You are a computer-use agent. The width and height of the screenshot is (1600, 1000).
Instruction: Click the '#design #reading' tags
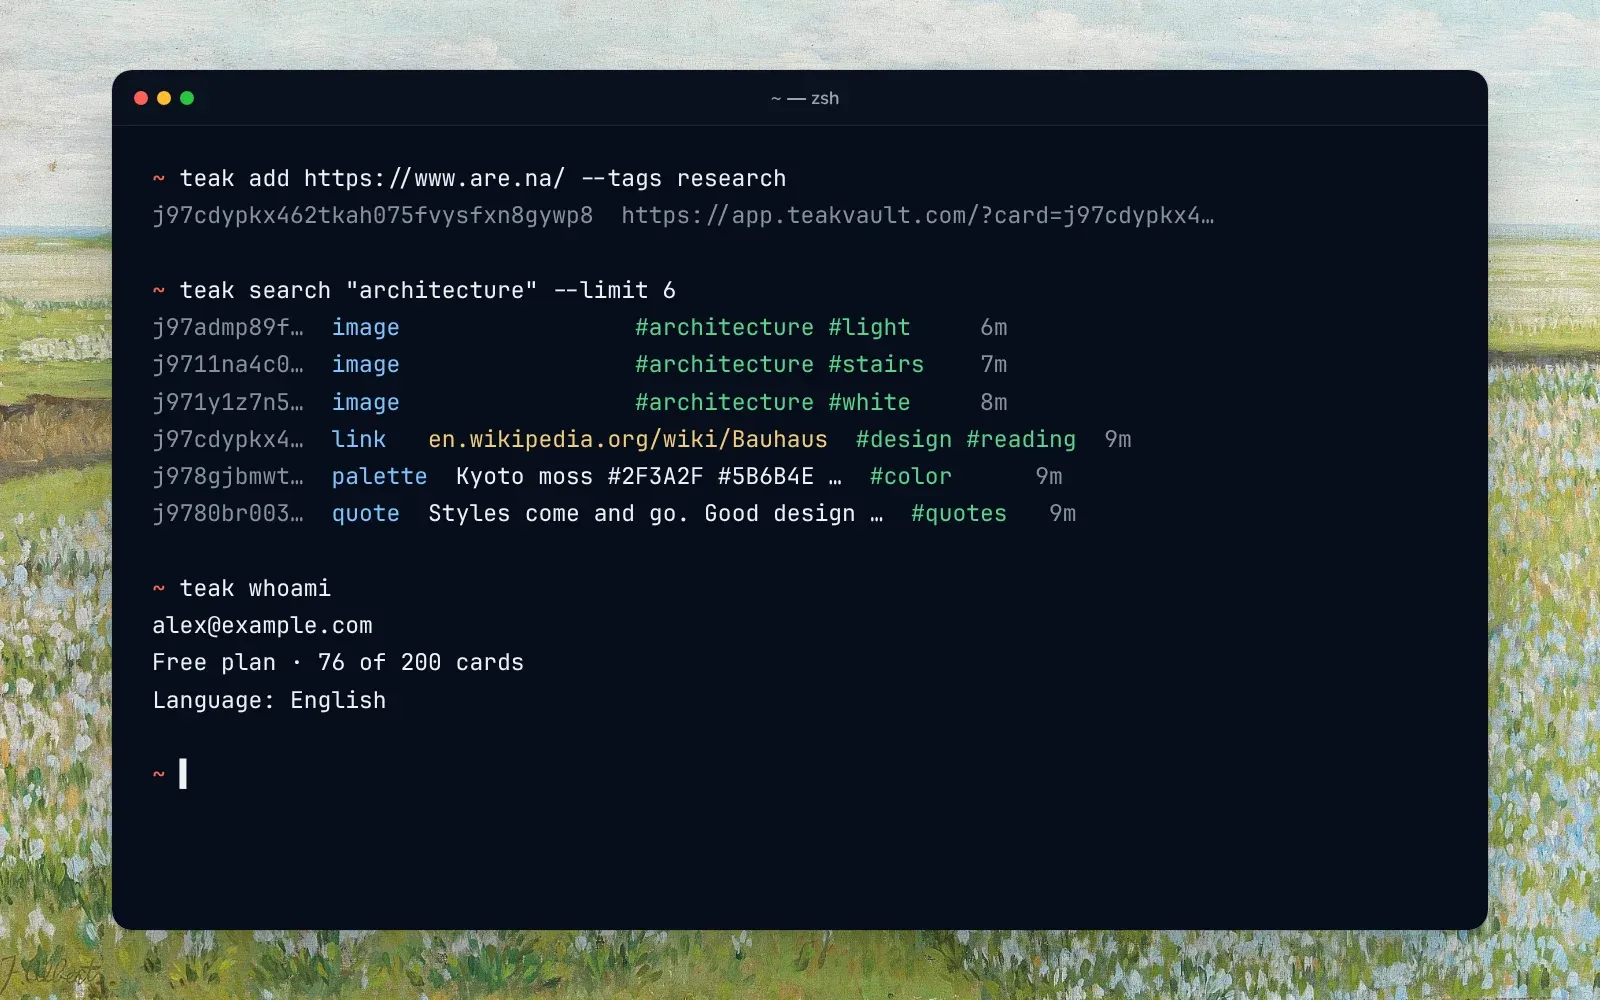(966, 439)
